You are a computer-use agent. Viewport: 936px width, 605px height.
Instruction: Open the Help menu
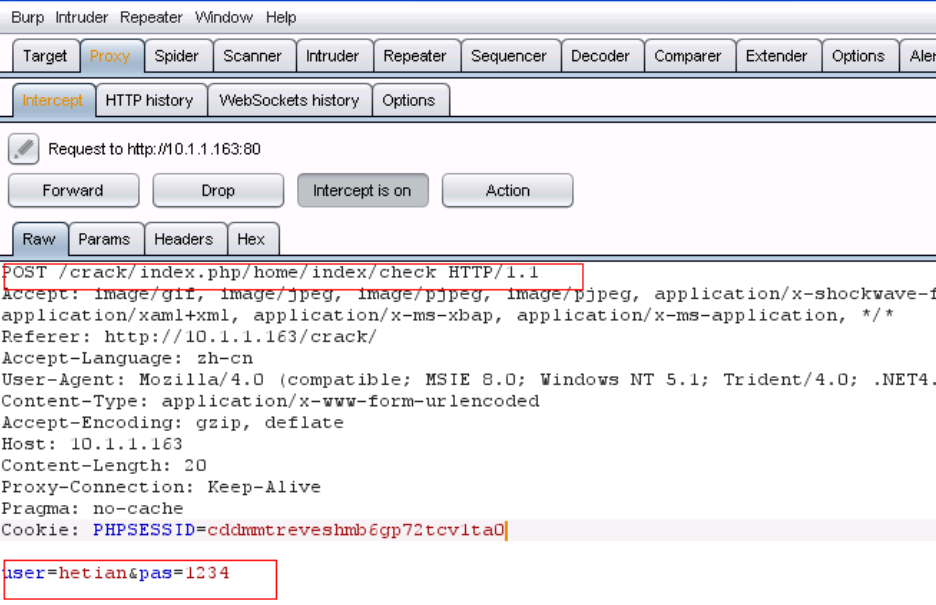click(x=281, y=17)
